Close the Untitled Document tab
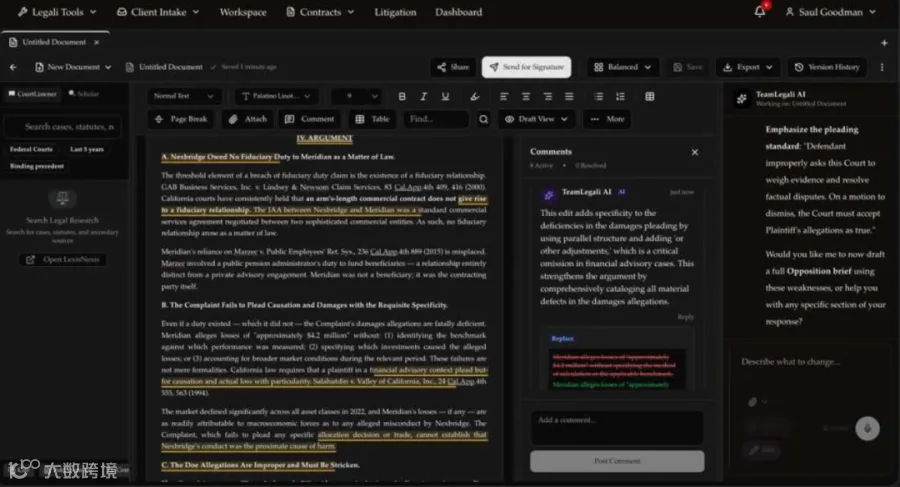Image resolution: width=900 pixels, height=487 pixels. point(96,42)
